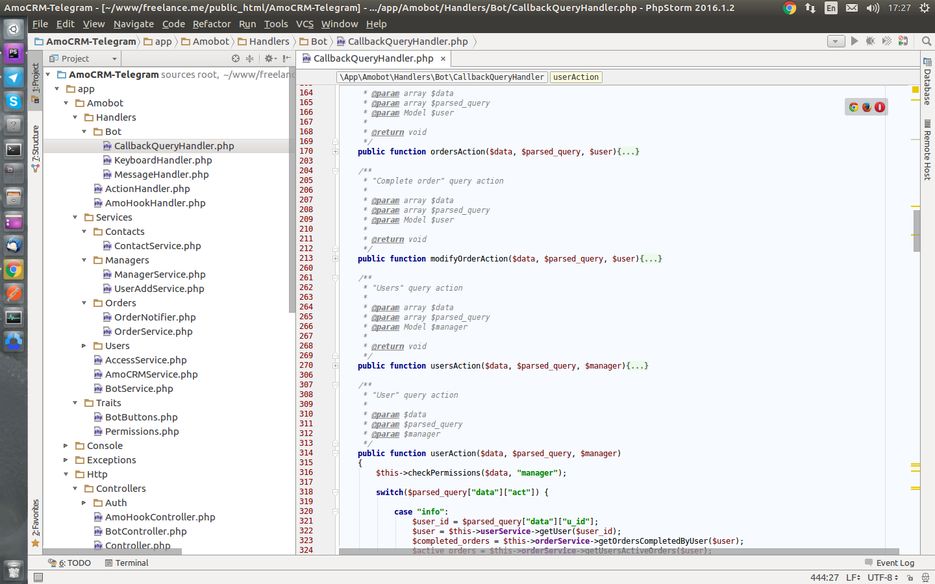Toggle the Terminal tool window

coord(126,563)
